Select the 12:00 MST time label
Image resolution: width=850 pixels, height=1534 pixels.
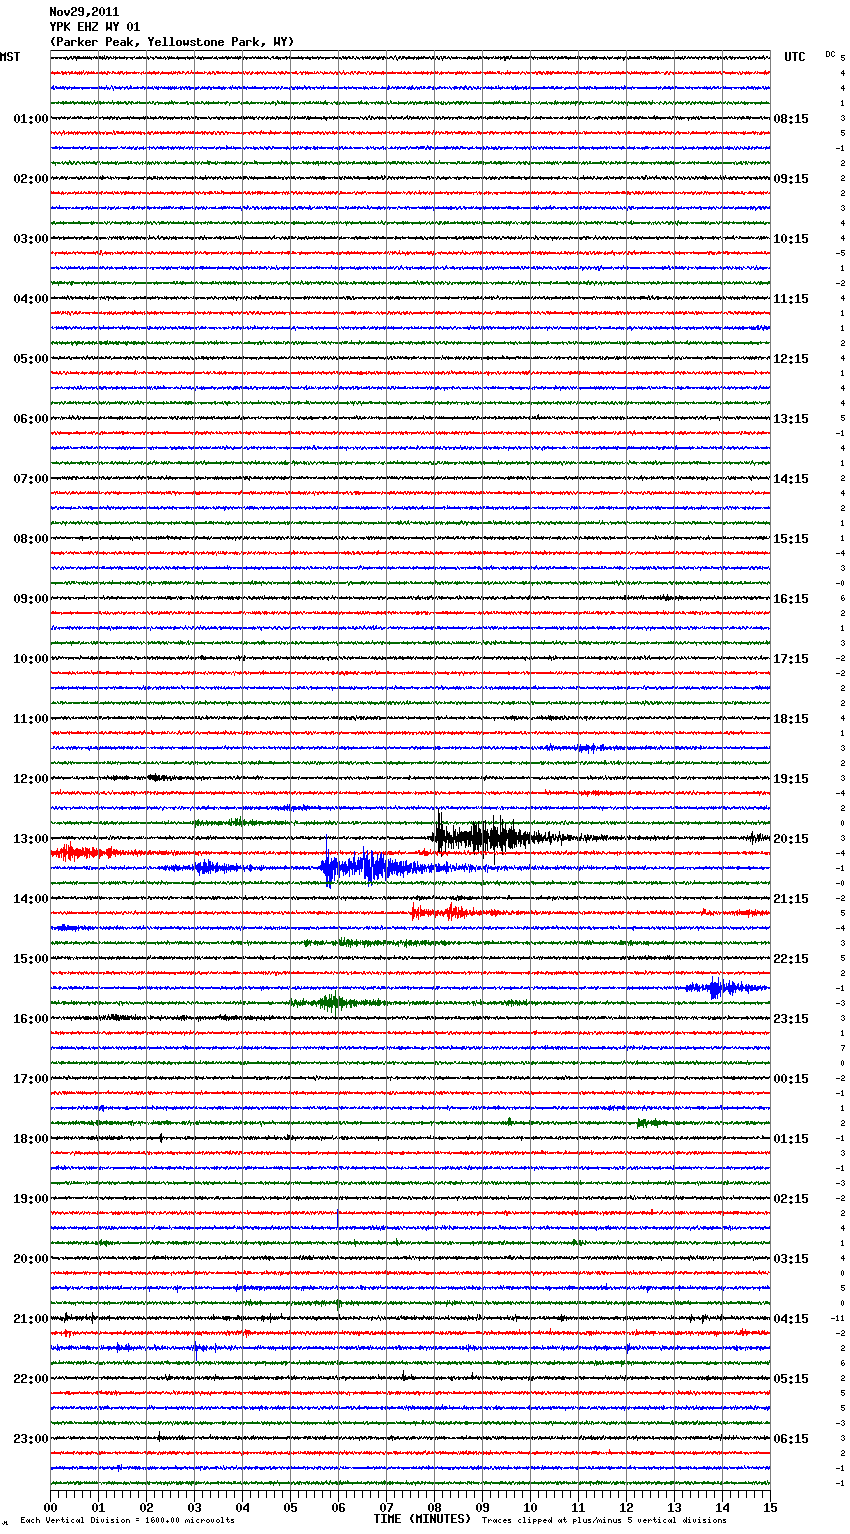click(x=30, y=779)
